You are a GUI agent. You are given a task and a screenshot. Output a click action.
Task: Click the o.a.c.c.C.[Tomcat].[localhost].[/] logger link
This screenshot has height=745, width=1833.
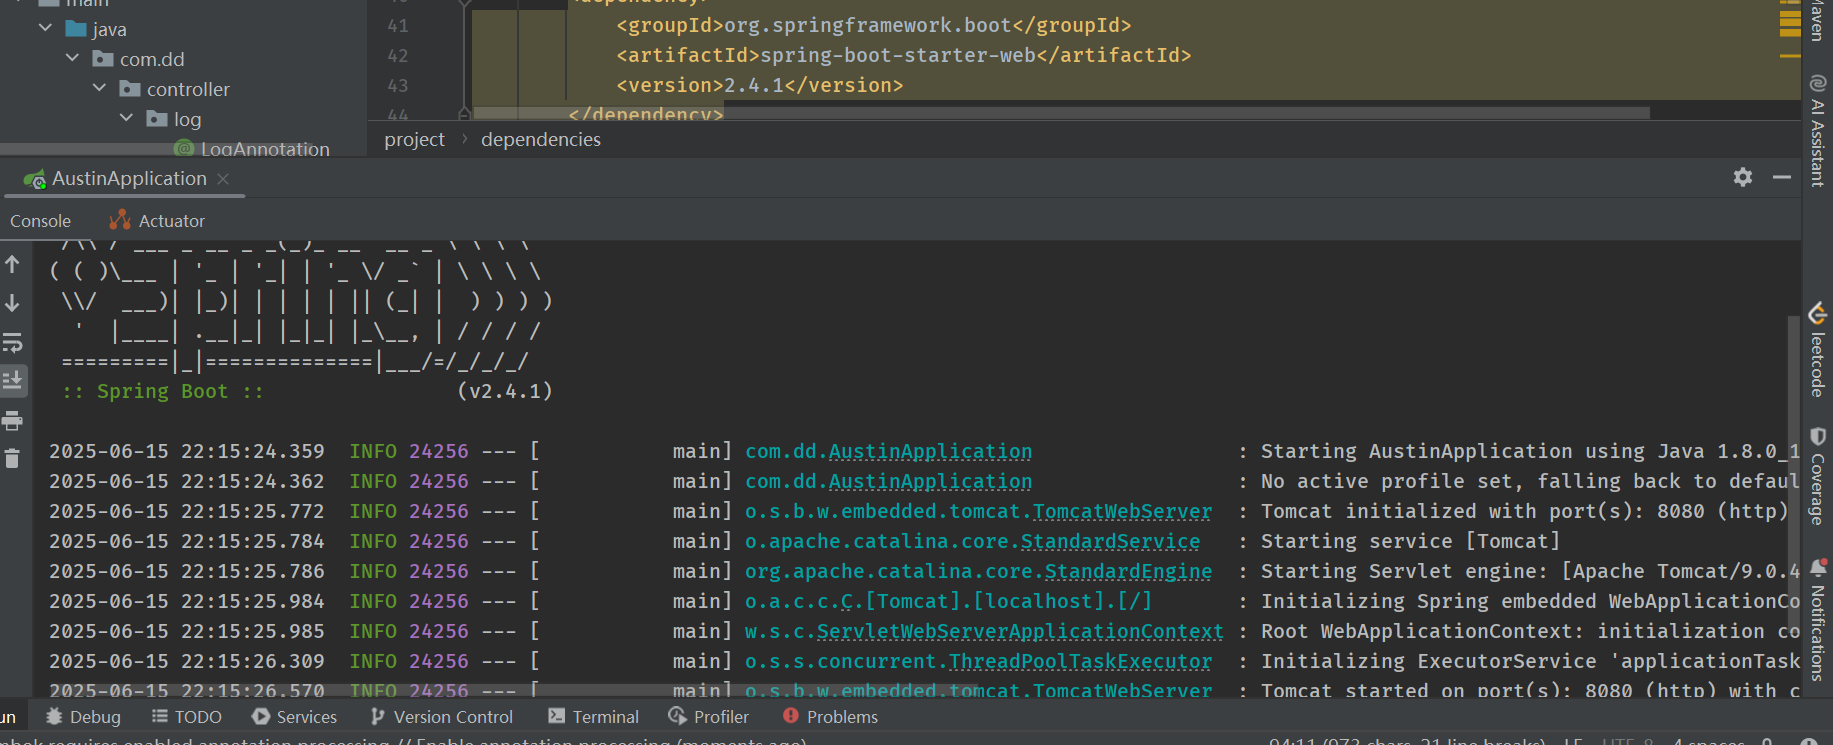(948, 602)
